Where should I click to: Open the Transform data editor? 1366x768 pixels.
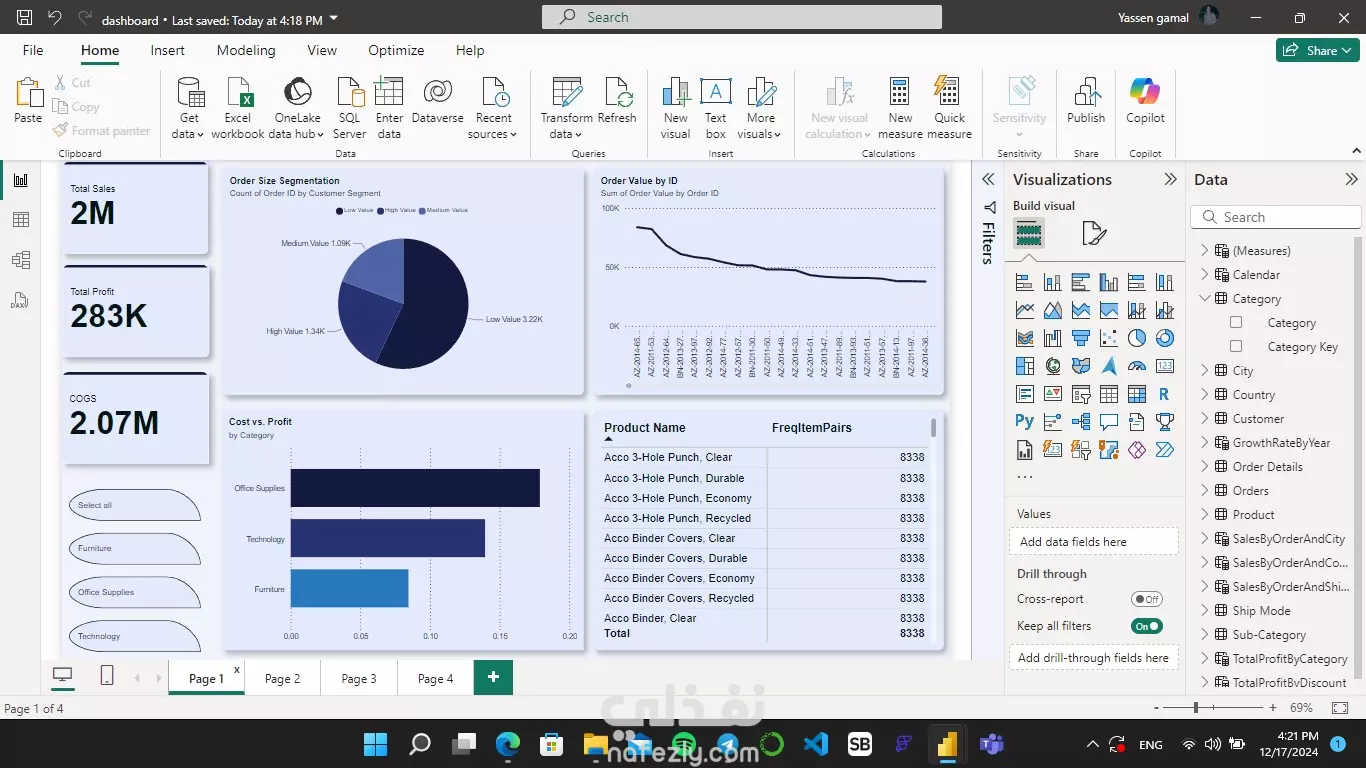[567, 108]
